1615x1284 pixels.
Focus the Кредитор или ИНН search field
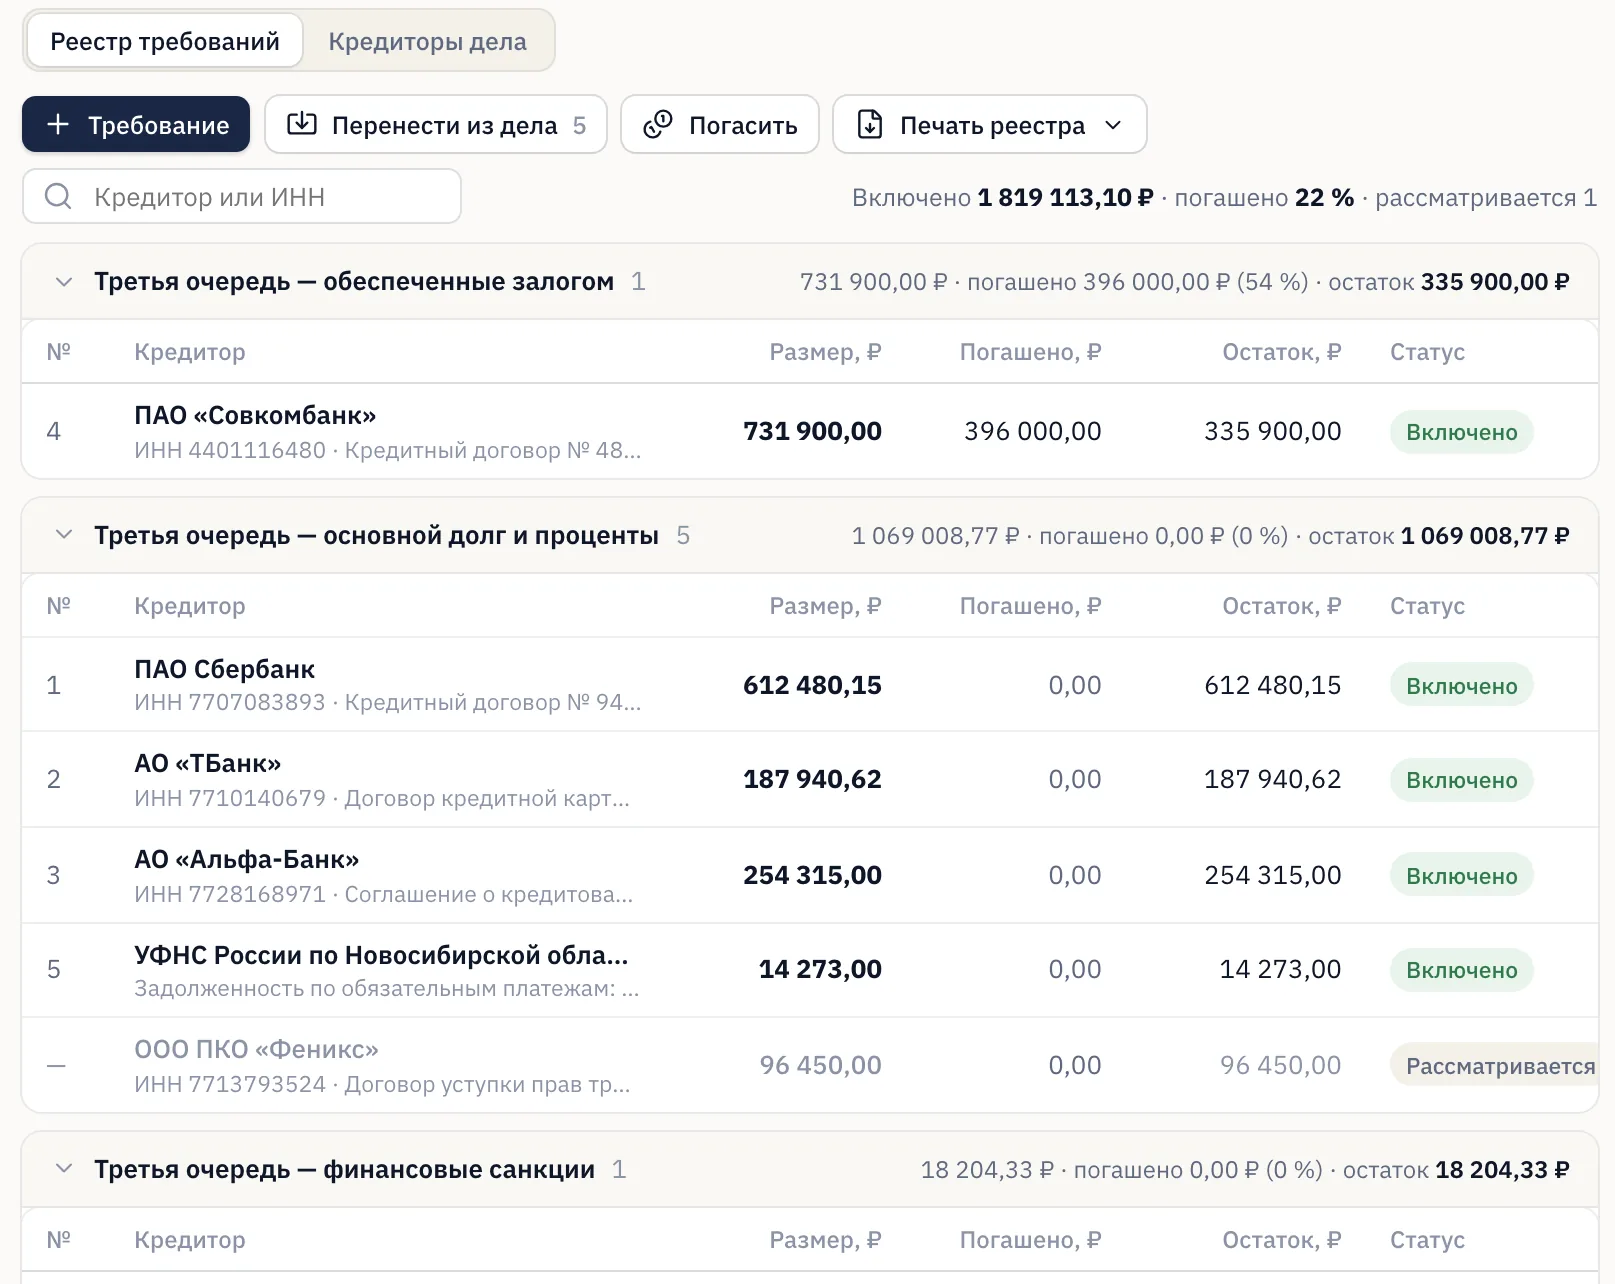(242, 196)
